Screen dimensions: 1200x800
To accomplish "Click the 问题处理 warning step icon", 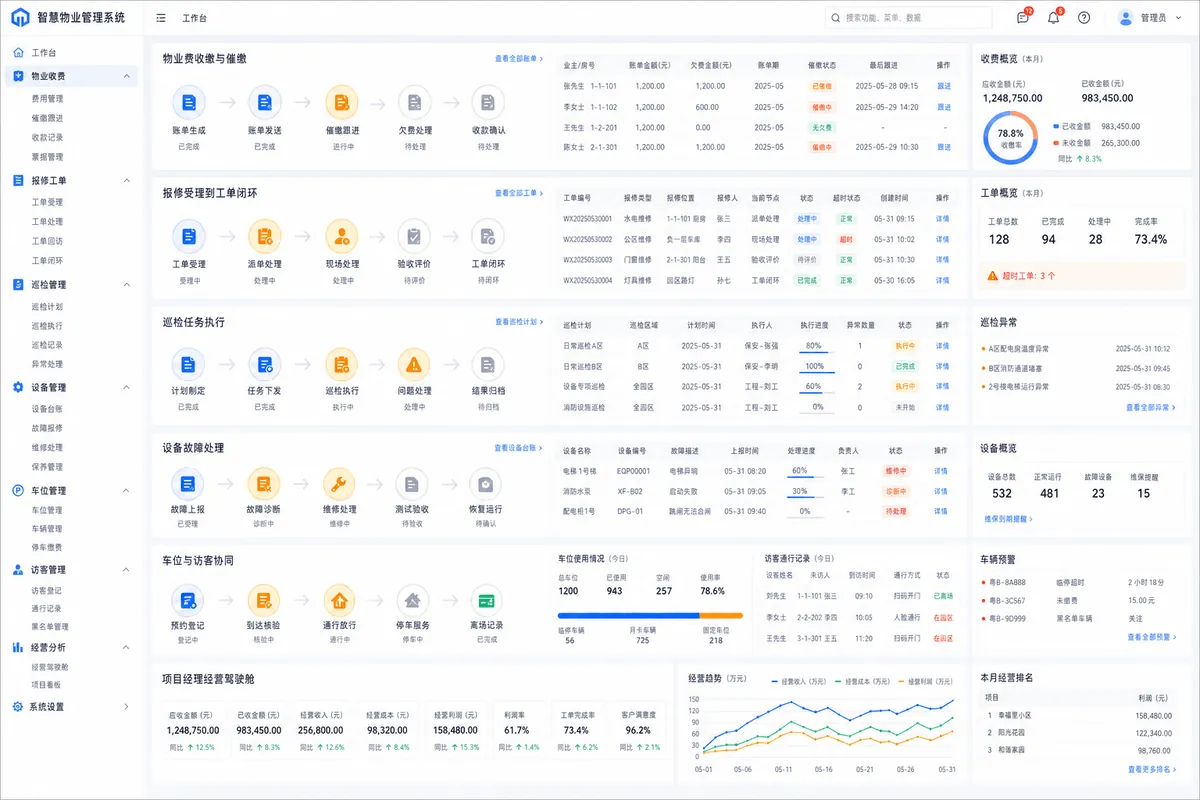I will tap(414, 365).
